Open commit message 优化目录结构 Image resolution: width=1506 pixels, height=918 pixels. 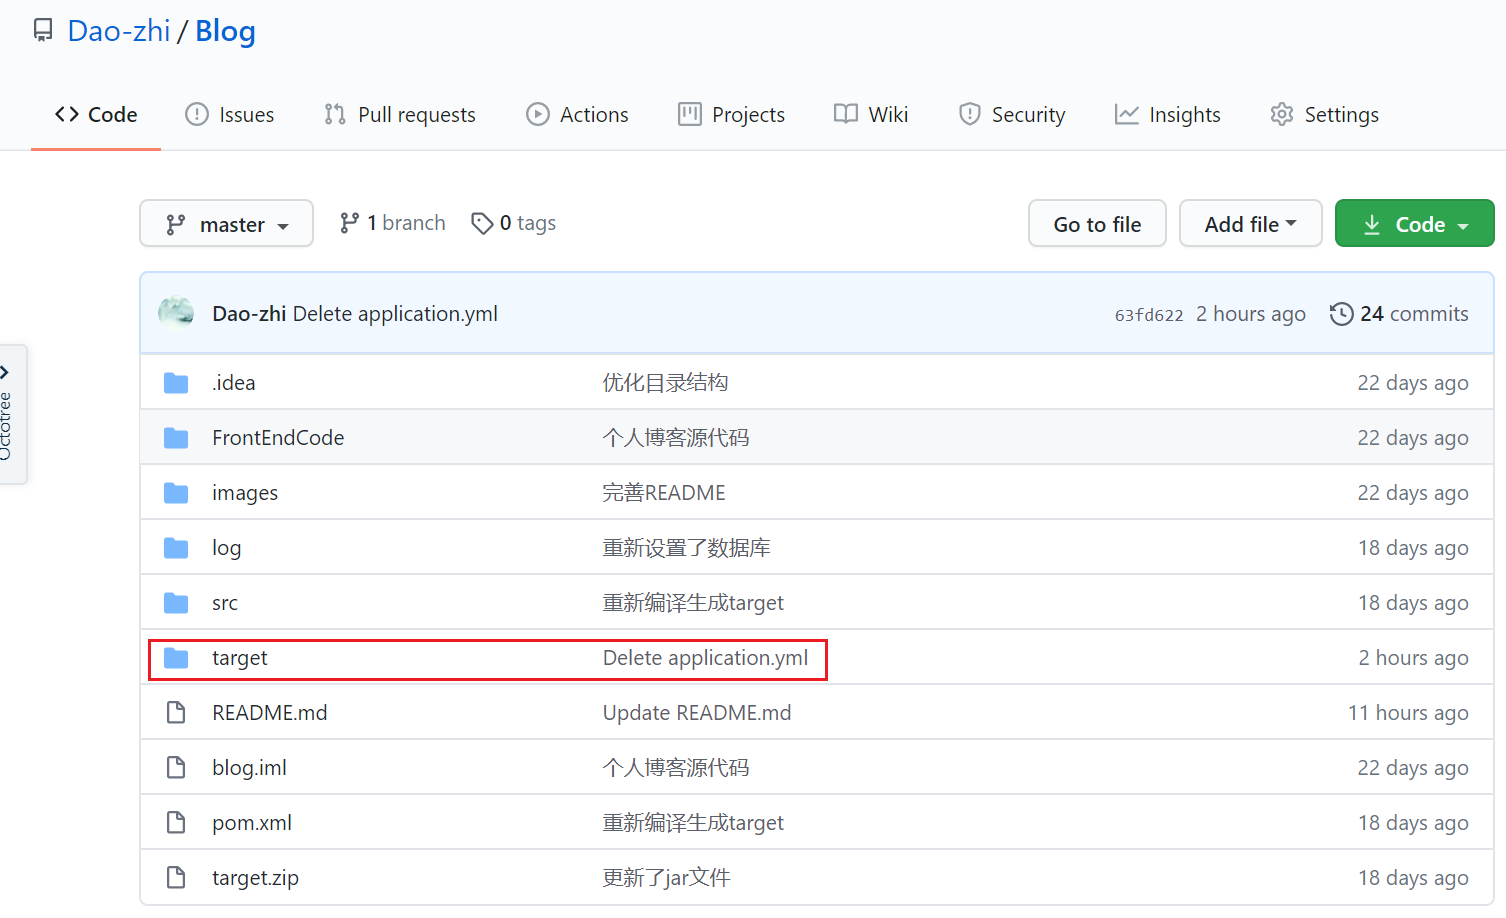pyautogui.click(x=665, y=383)
